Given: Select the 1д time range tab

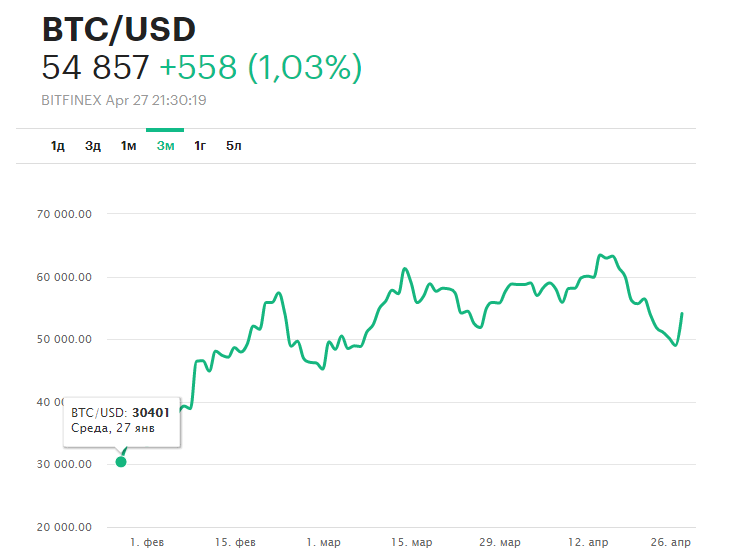Looking at the screenshot, I should (x=58, y=146).
